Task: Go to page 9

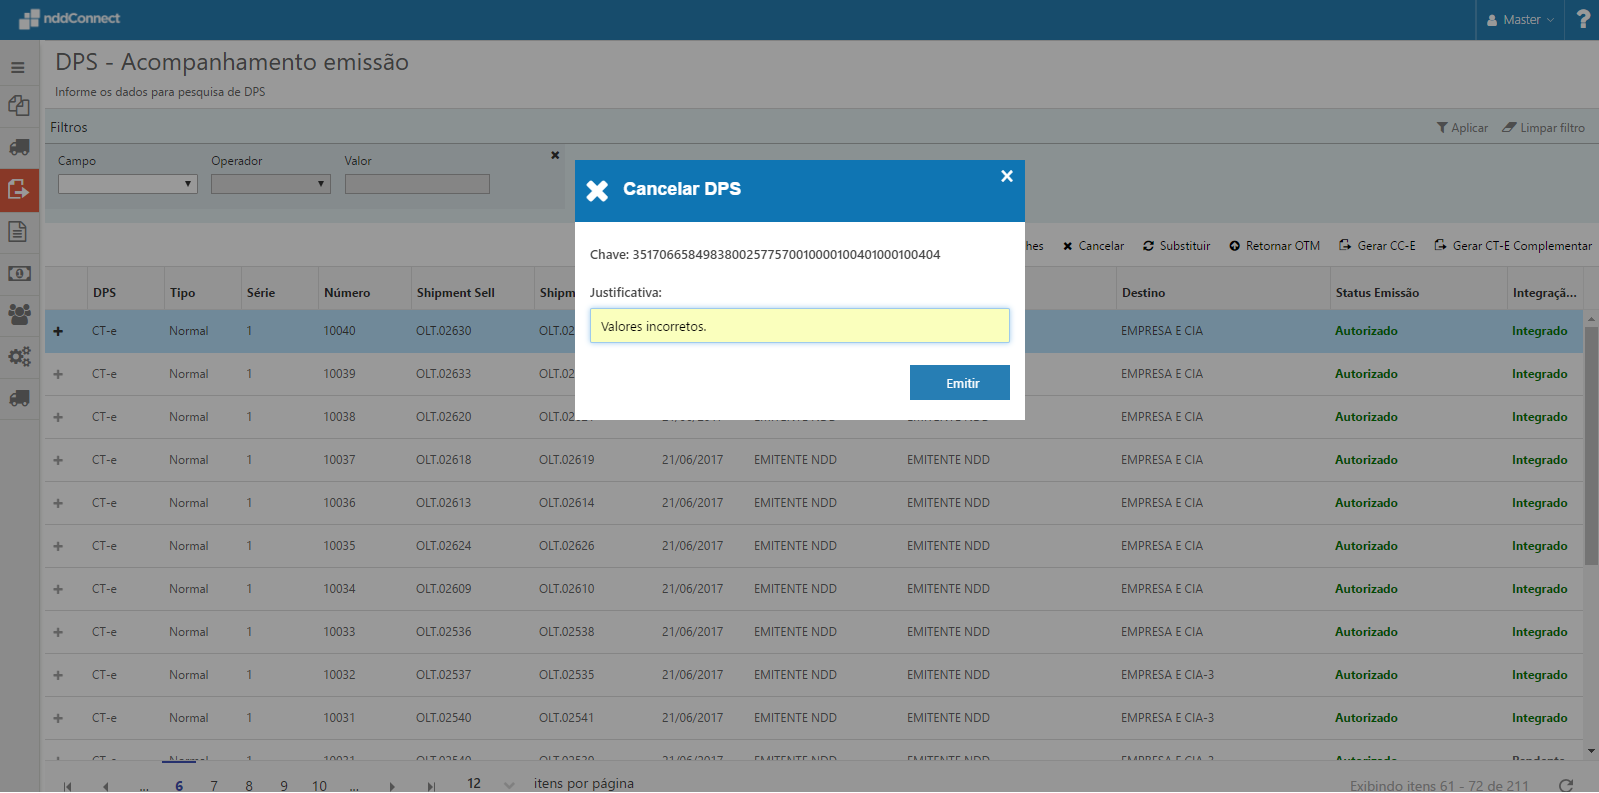Action: click(x=284, y=786)
